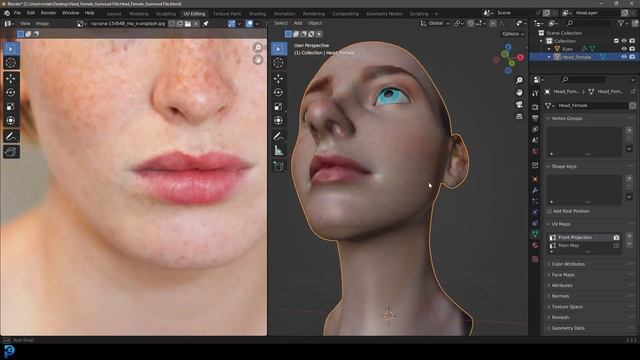Open the Window menu
Screen dimensions: 640x360
tap(70, 13)
